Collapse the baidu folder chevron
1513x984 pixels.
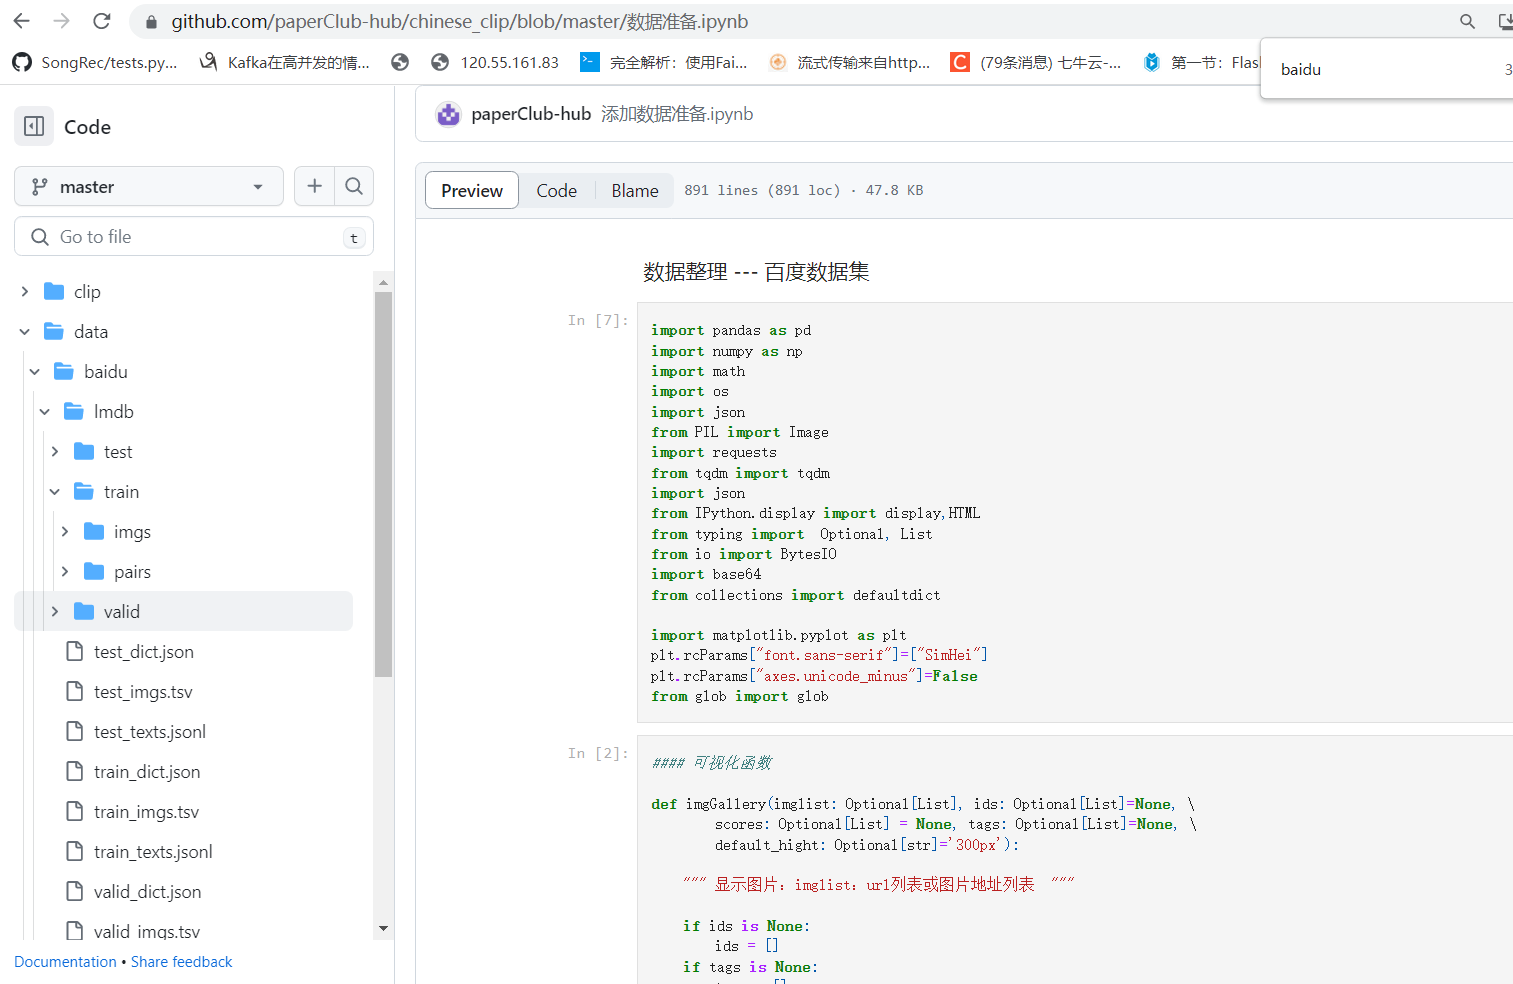34,371
